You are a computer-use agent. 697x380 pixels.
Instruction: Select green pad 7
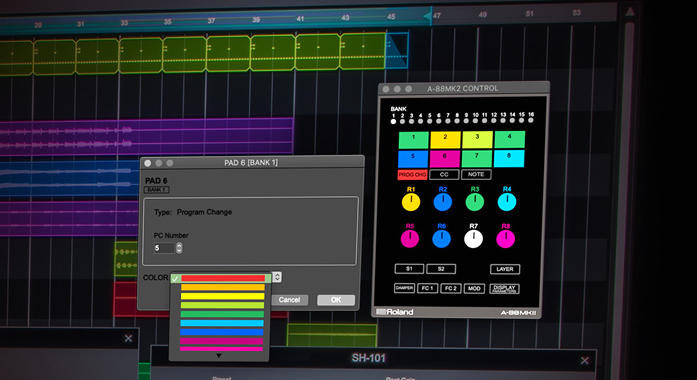pos(477,159)
